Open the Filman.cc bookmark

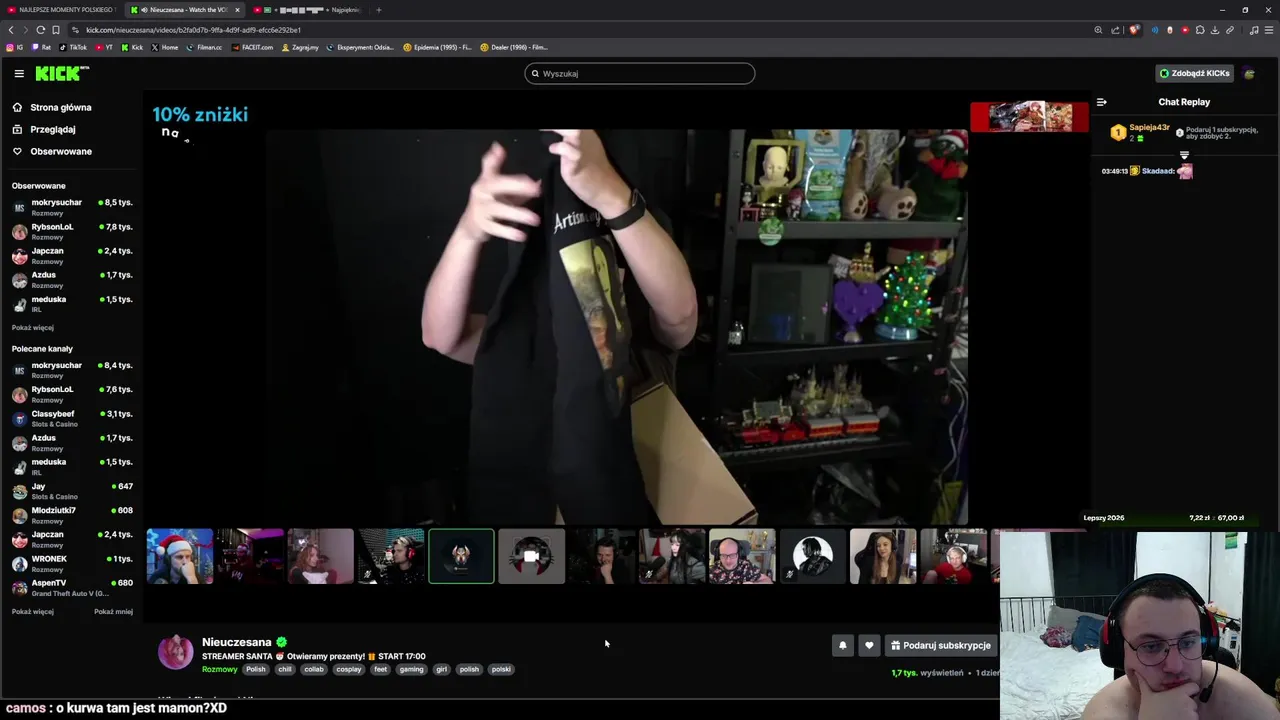[x=204, y=47]
